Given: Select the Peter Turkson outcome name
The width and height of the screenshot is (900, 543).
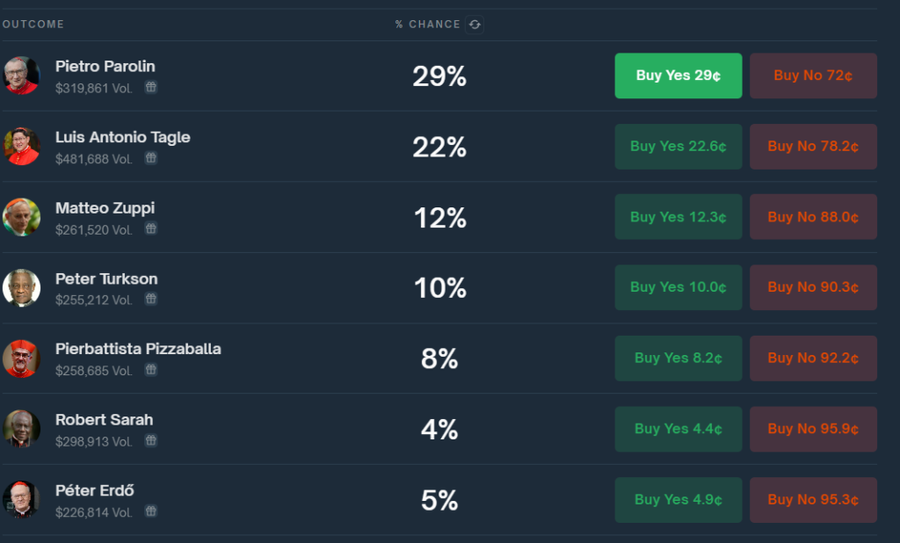Looking at the screenshot, I should pos(106,279).
